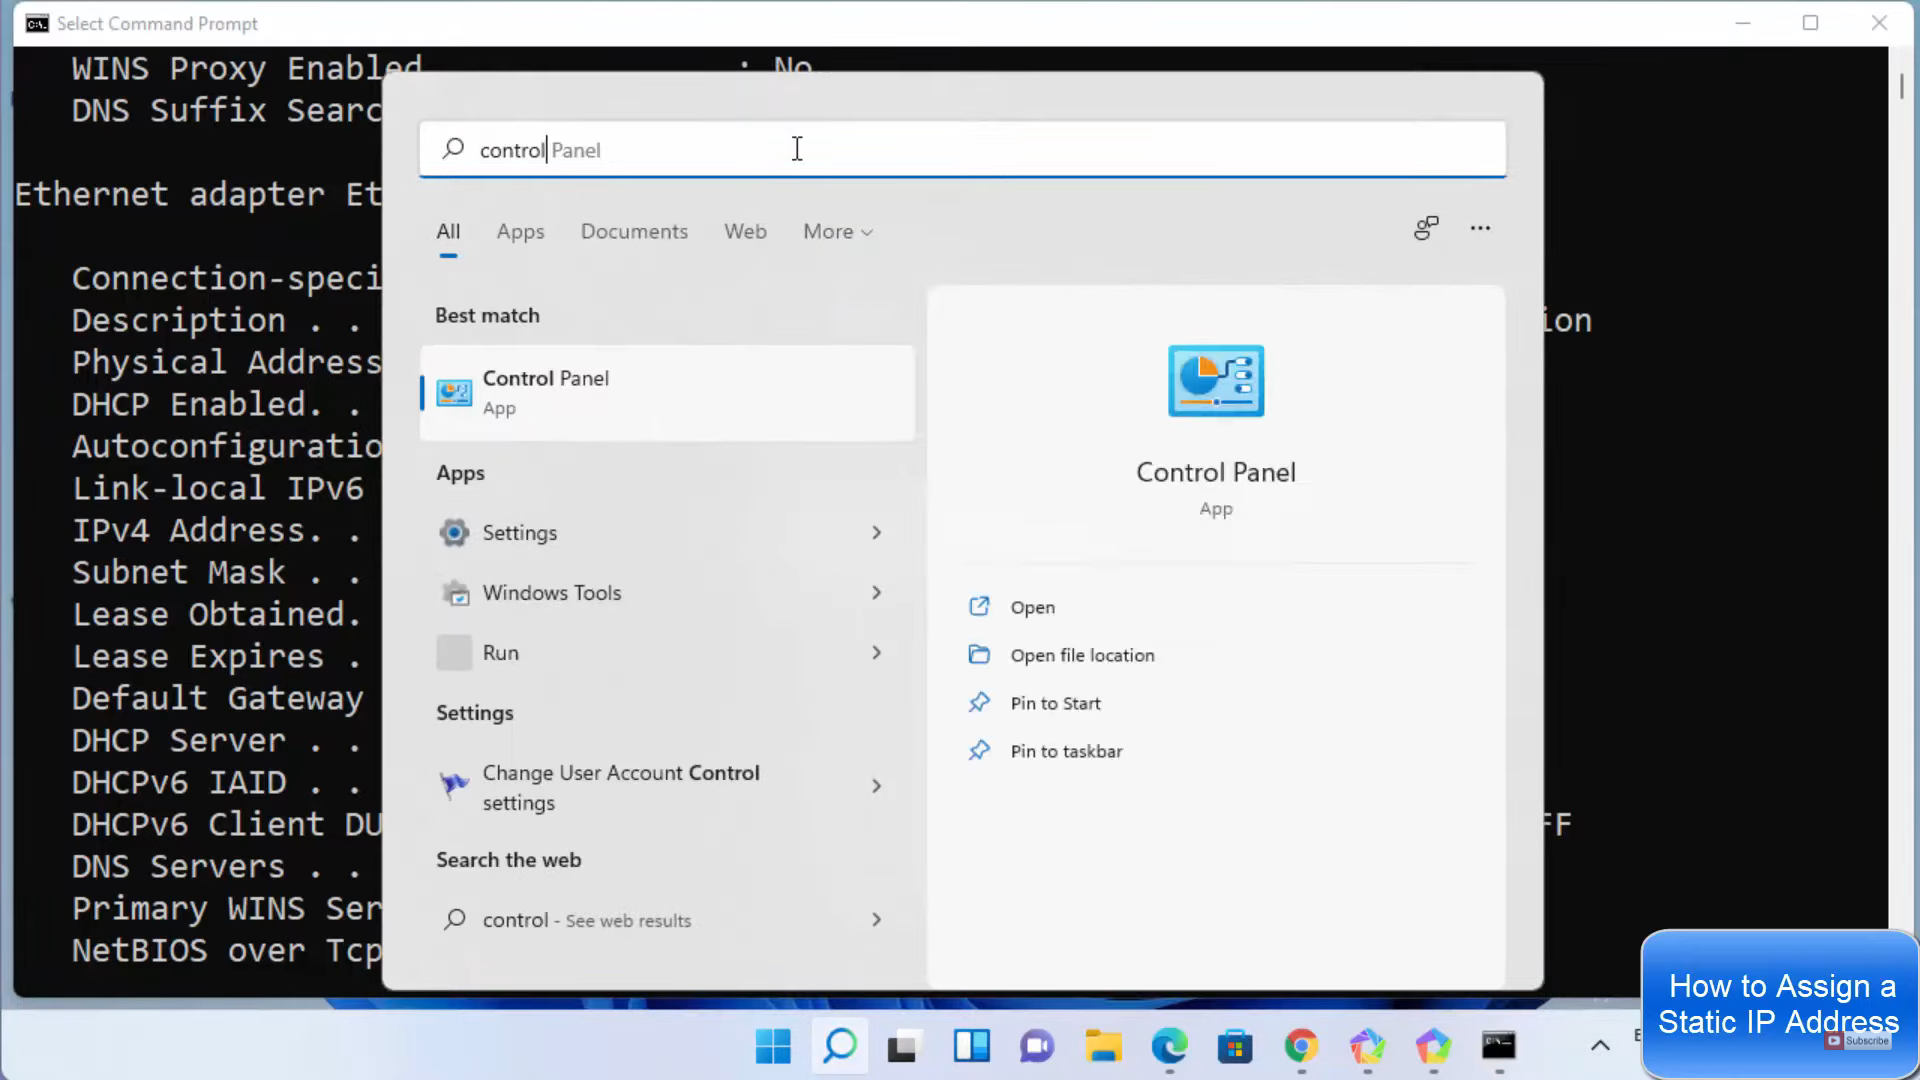Open File Explorer from taskbar
This screenshot has width=1920, height=1080.
(x=1103, y=1046)
